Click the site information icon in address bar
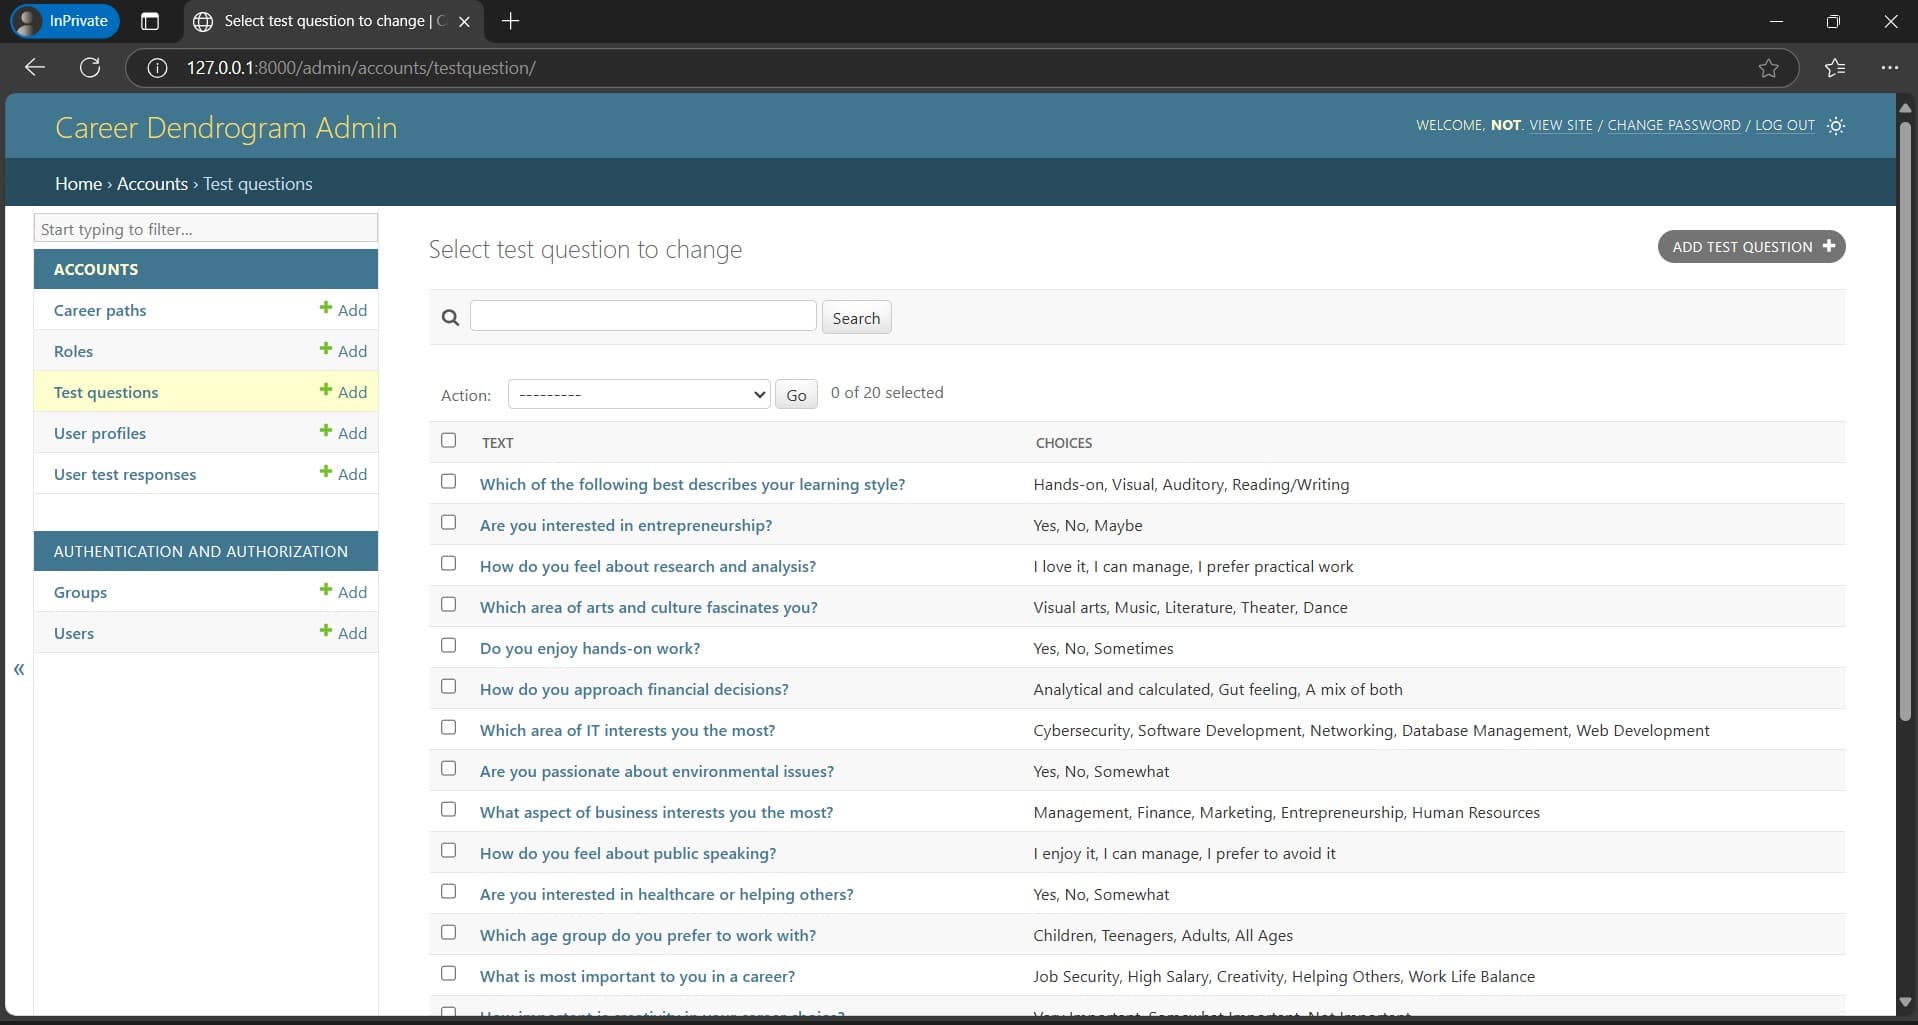The image size is (1918, 1025). pyautogui.click(x=157, y=68)
